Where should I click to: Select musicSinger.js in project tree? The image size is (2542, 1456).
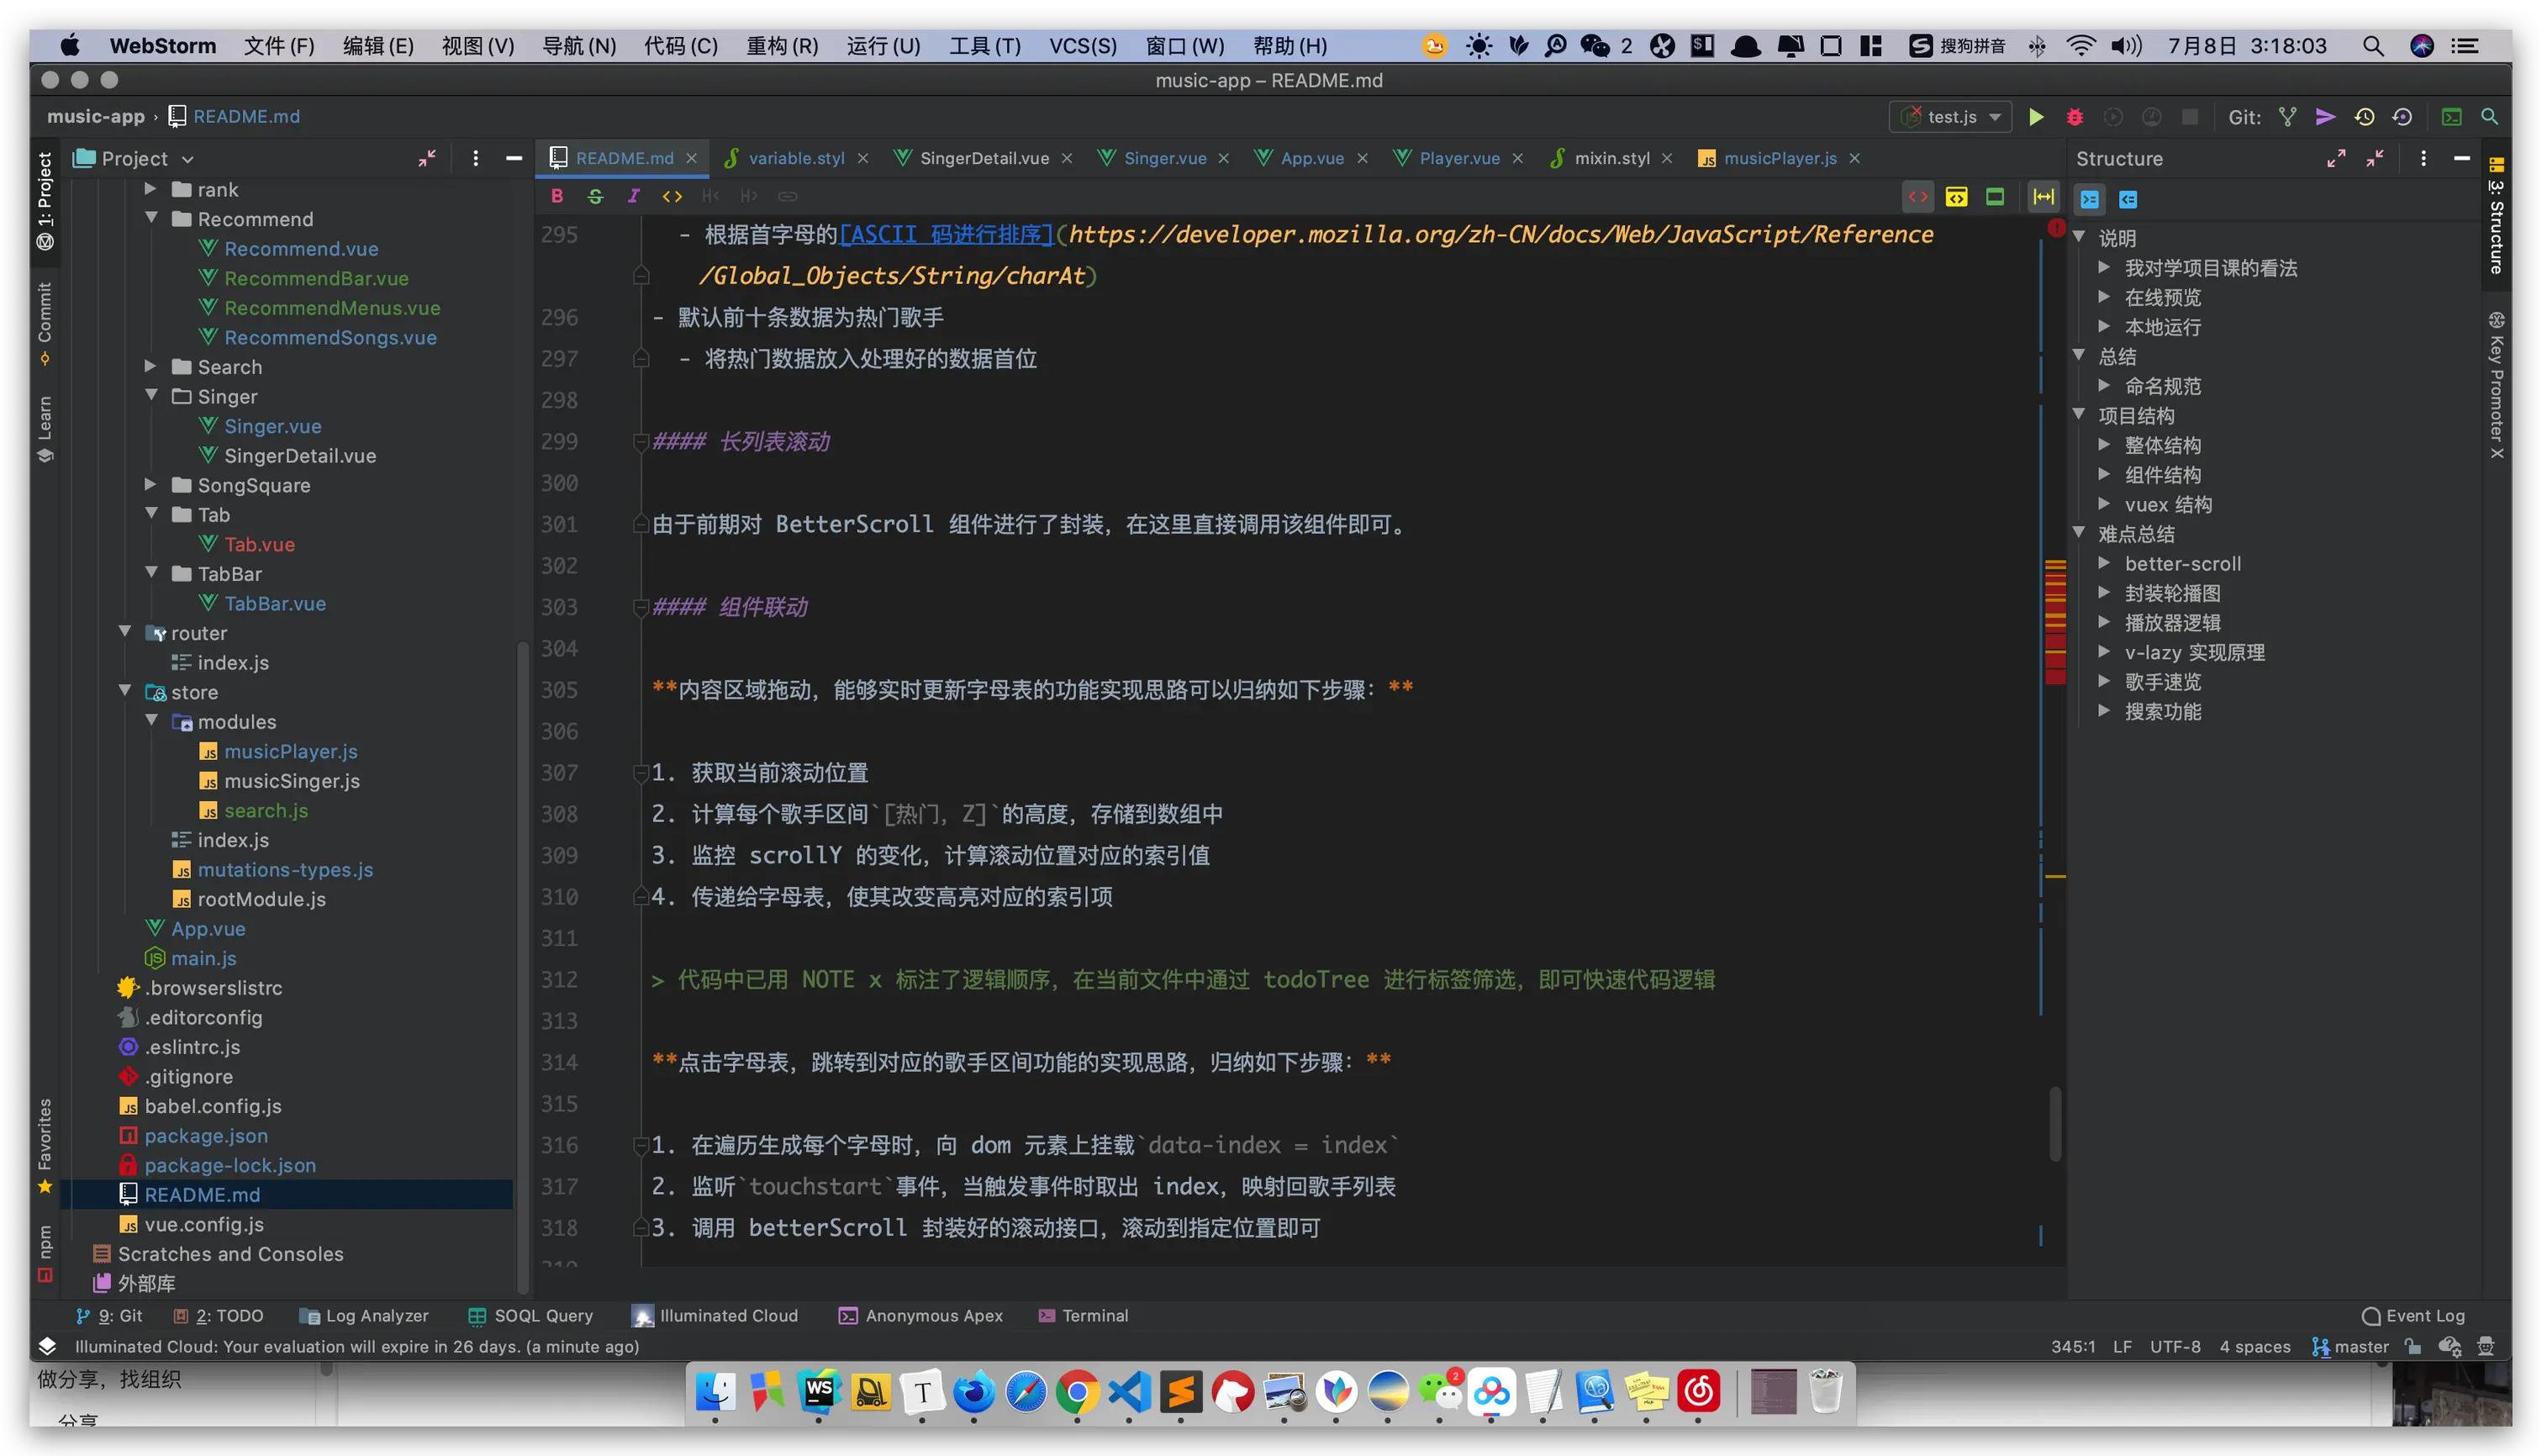[x=291, y=781]
